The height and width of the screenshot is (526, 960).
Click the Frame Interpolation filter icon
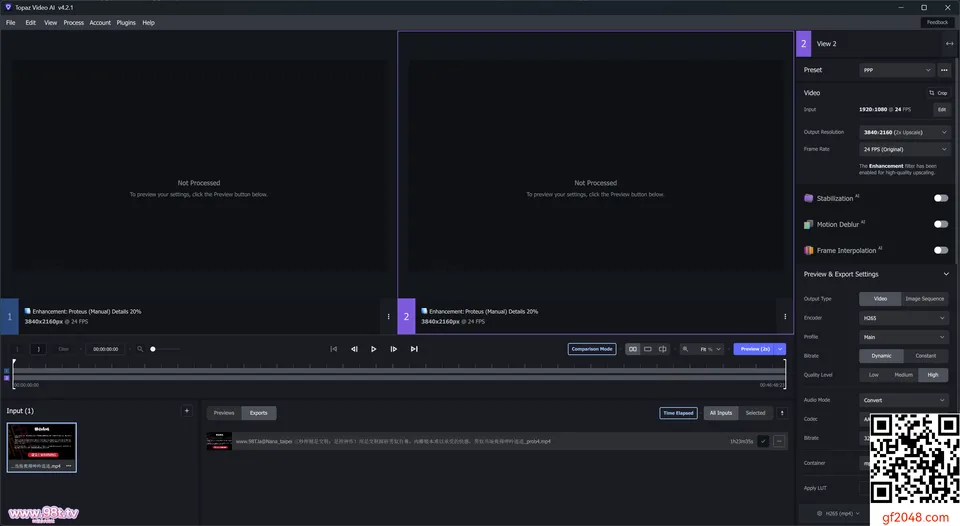(x=808, y=250)
